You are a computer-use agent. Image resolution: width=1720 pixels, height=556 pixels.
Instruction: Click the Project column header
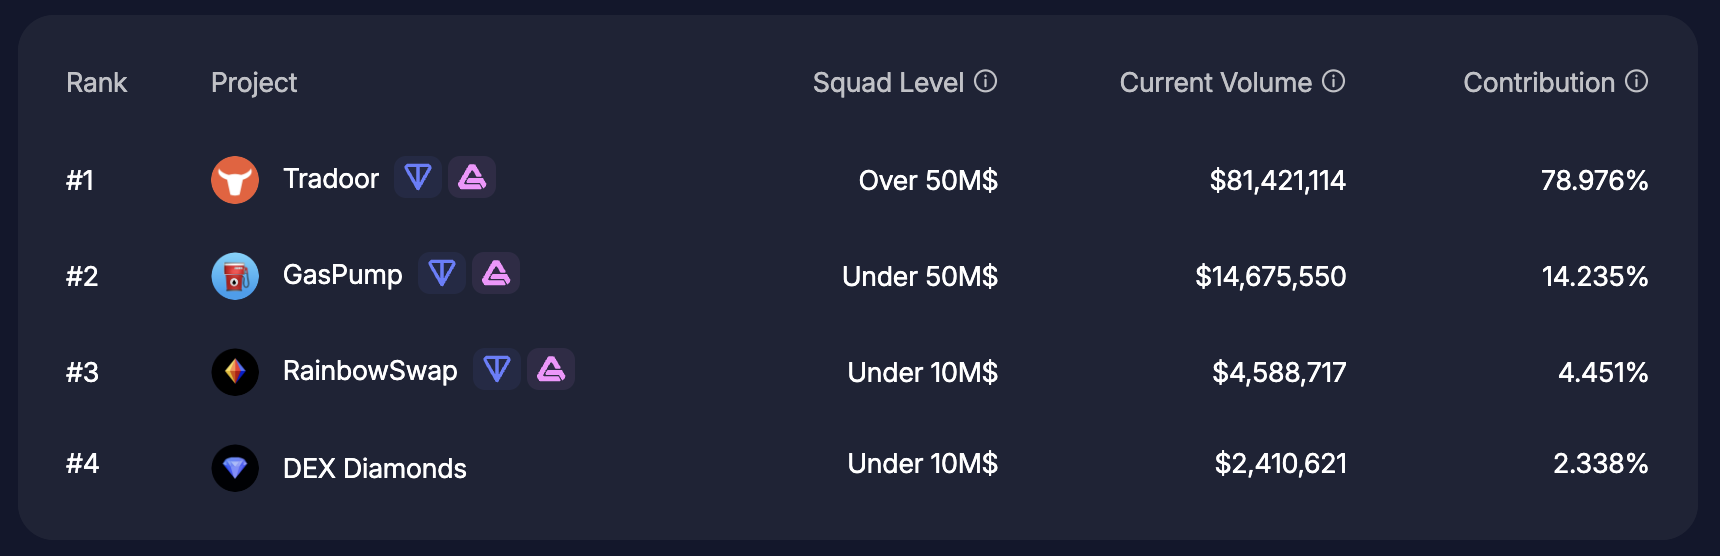coord(254,82)
